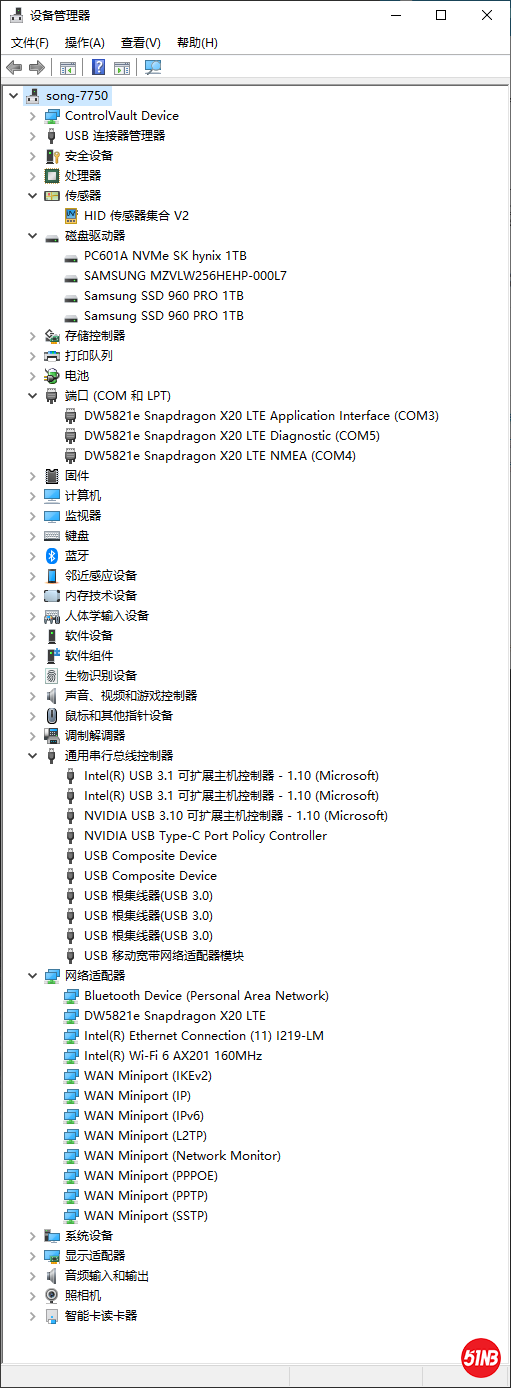The height and width of the screenshot is (1388, 511).
Task: Click the 固件 firmware chip icon
Action: pos(52,476)
